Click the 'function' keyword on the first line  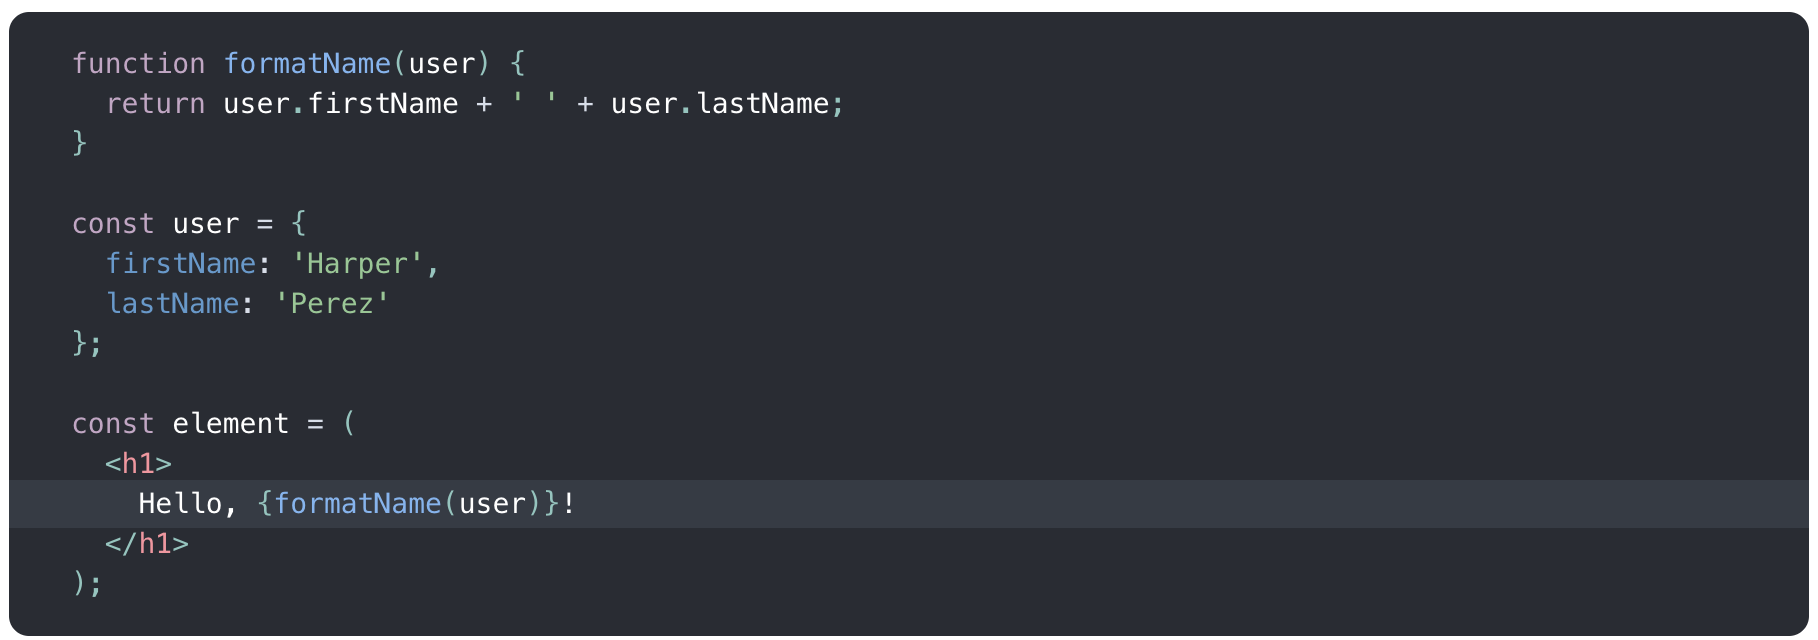[138, 64]
